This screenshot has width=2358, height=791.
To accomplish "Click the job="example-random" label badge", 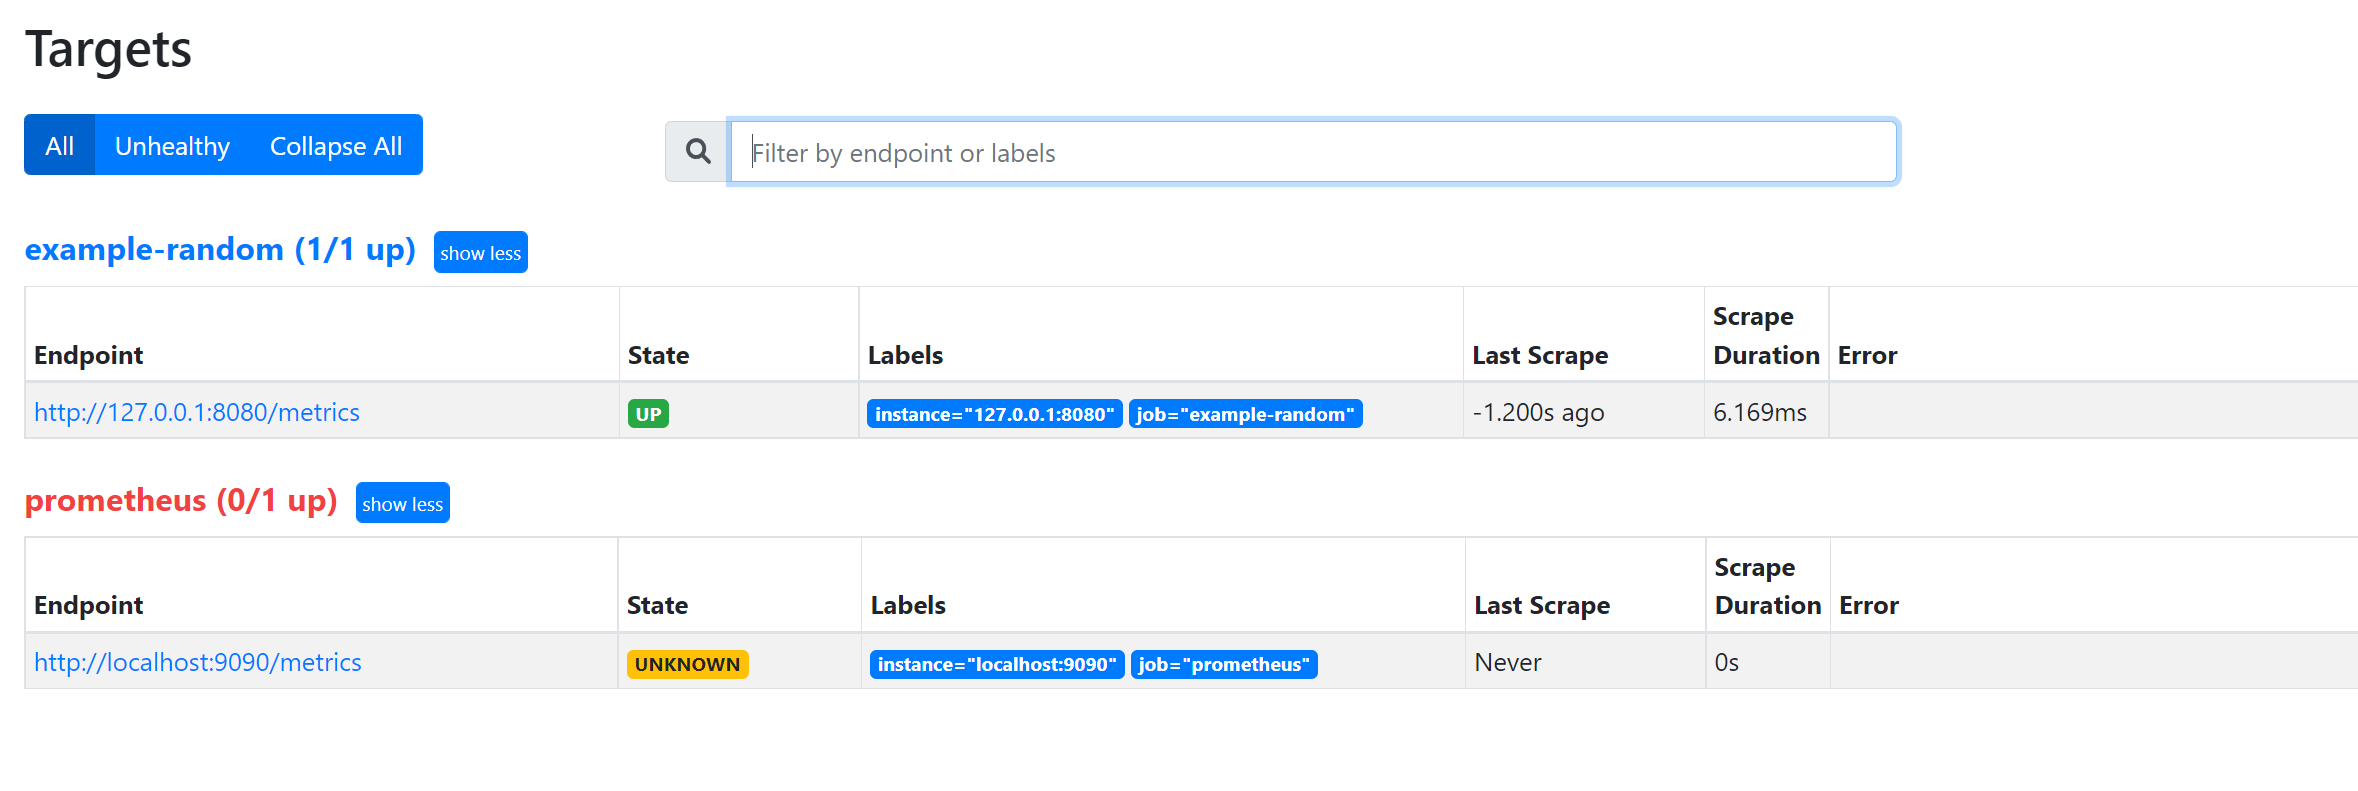I will pos(1246,414).
